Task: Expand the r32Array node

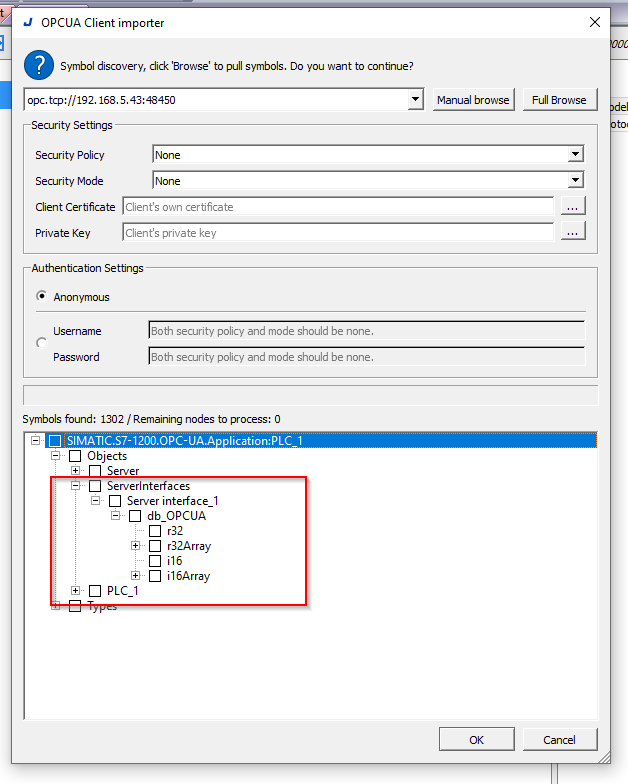Action: pyautogui.click(x=136, y=546)
